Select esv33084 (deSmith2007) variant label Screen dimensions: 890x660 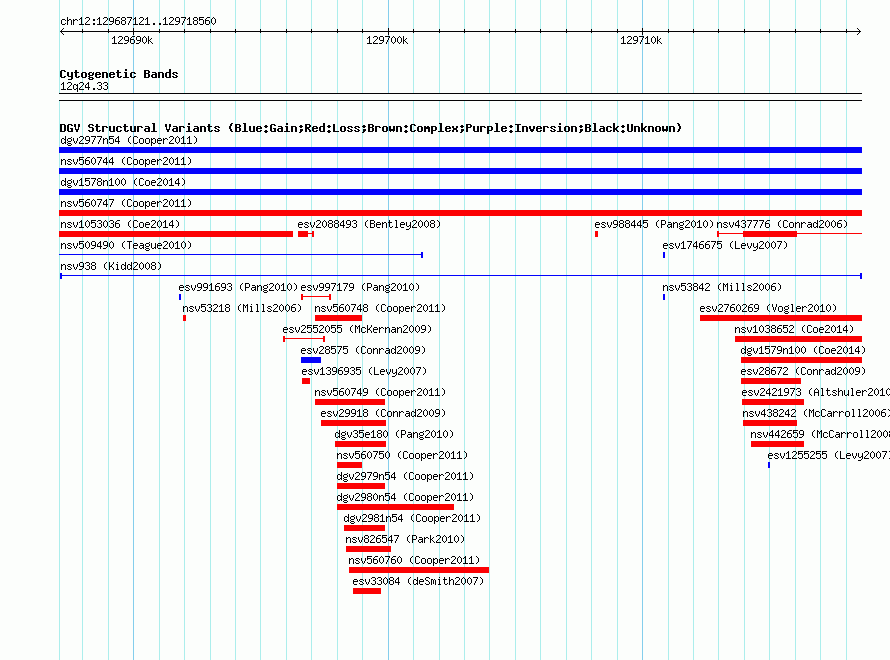pos(418,581)
